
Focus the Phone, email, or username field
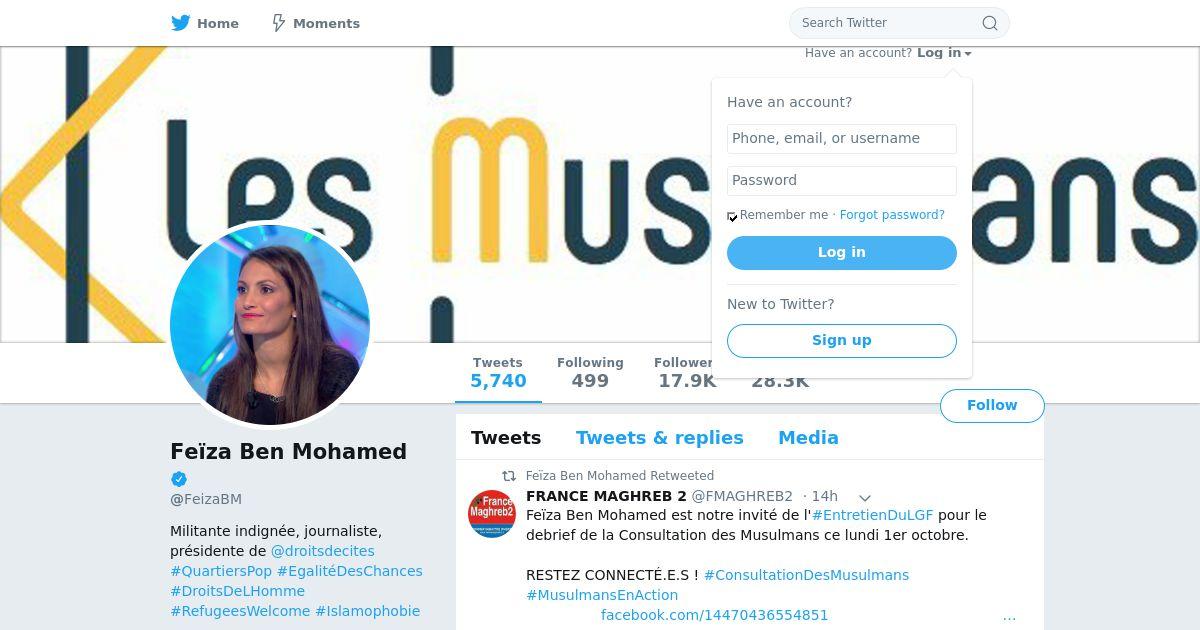tap(842, 139)
